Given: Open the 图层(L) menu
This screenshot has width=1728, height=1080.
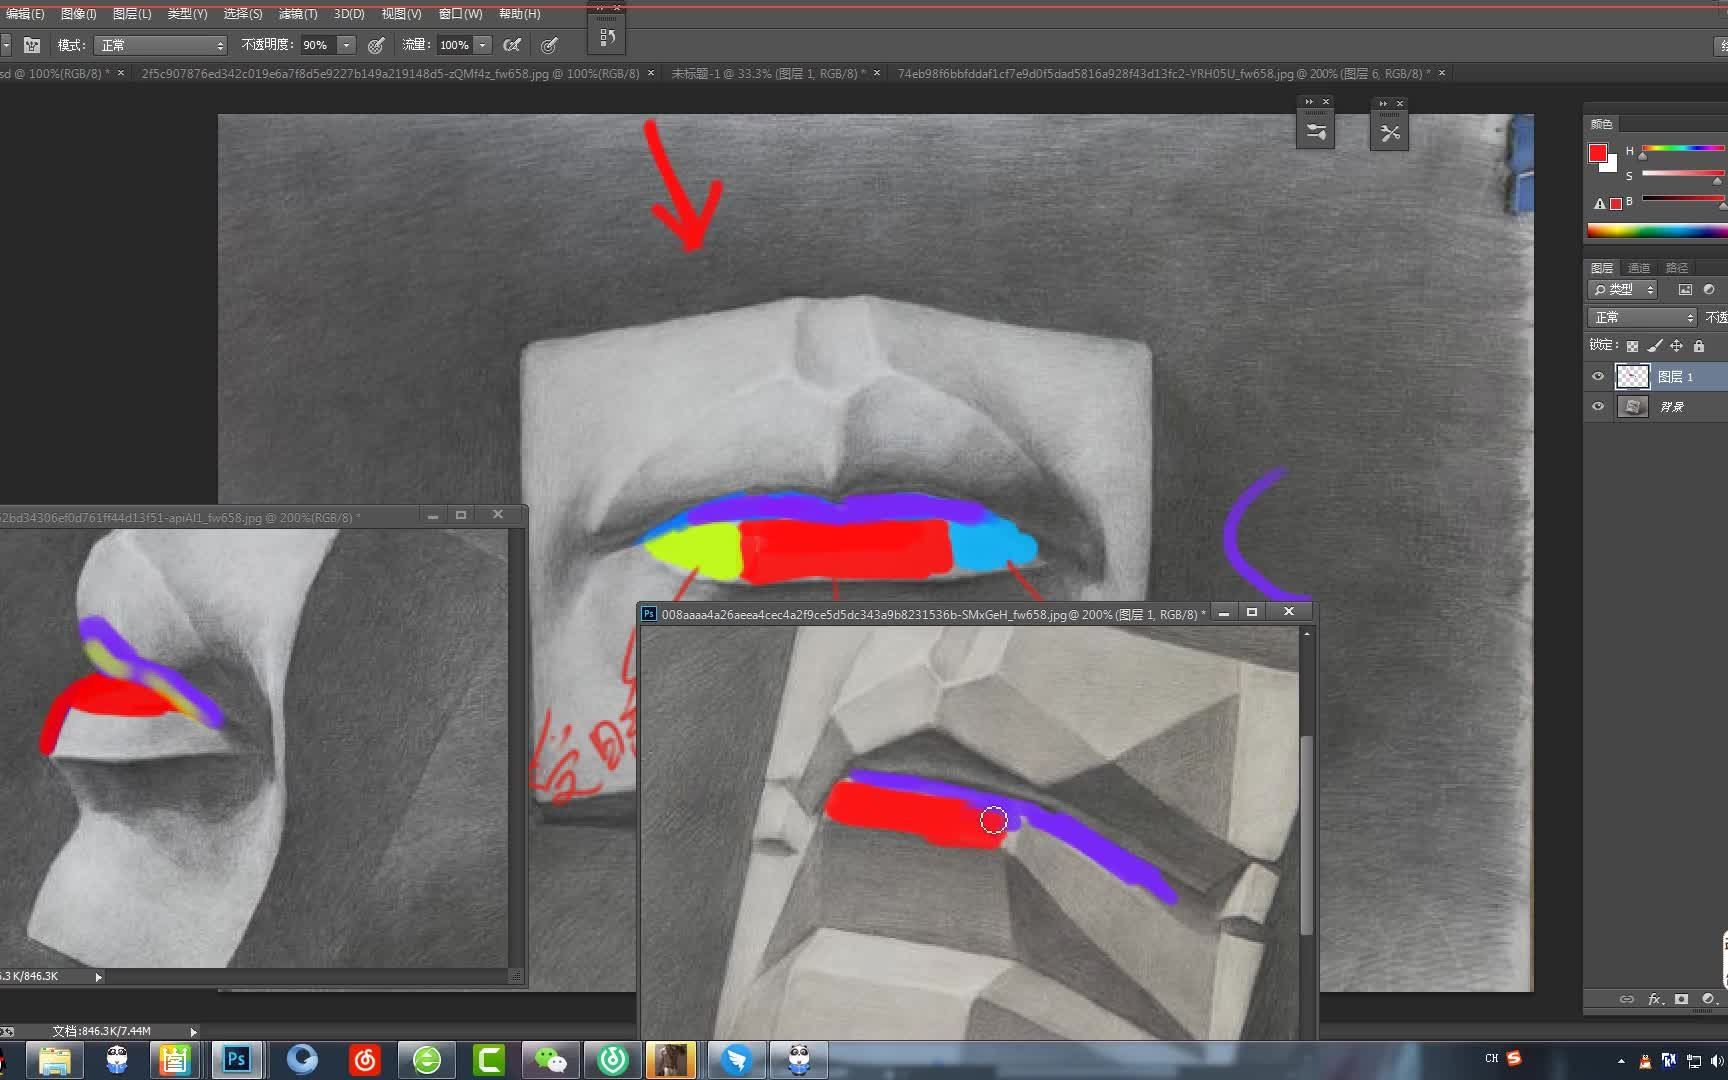Looking at the screenshot, I should tap(132, 14).
